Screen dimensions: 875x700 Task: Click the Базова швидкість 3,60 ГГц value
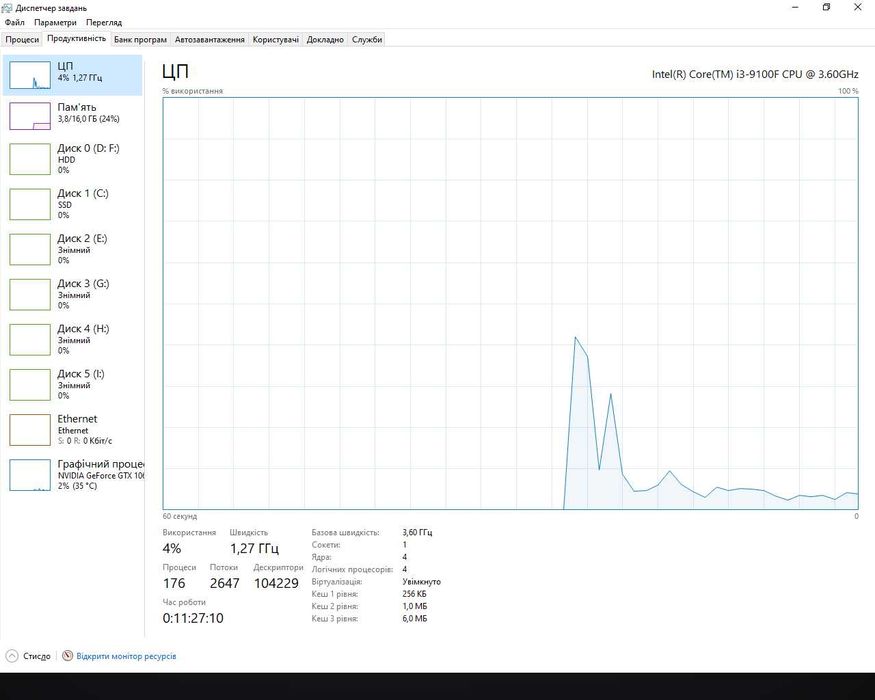417,533
